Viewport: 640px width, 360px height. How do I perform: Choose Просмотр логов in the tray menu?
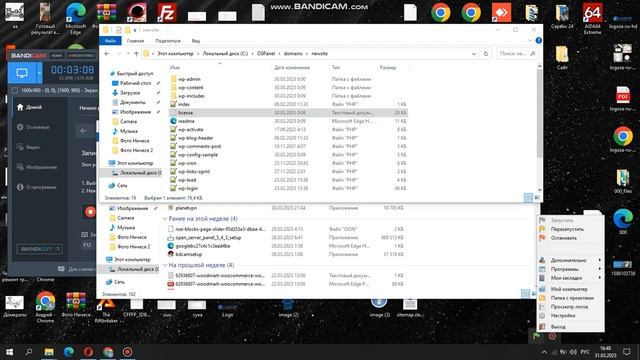coord(569,307)
